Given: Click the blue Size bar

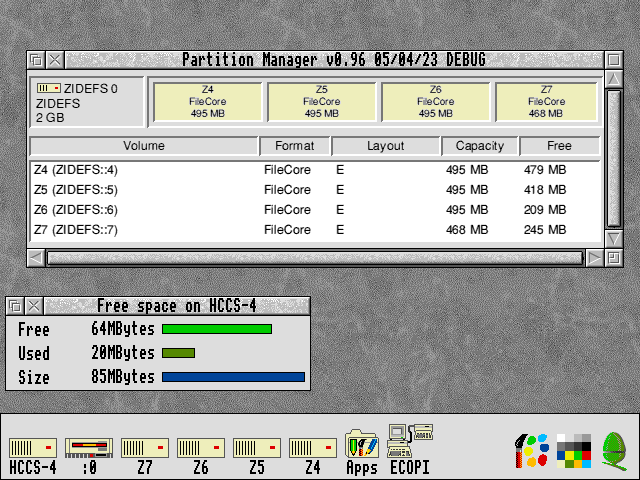Looking at the screenshot, I should [233, 377].
